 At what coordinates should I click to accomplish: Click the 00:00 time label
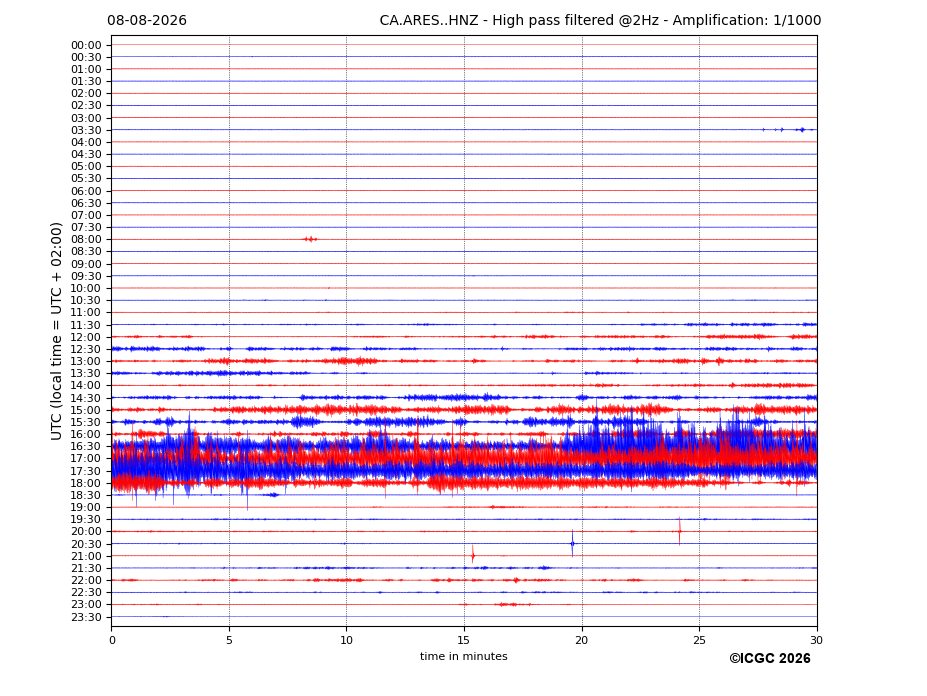(x=86, y=45)
